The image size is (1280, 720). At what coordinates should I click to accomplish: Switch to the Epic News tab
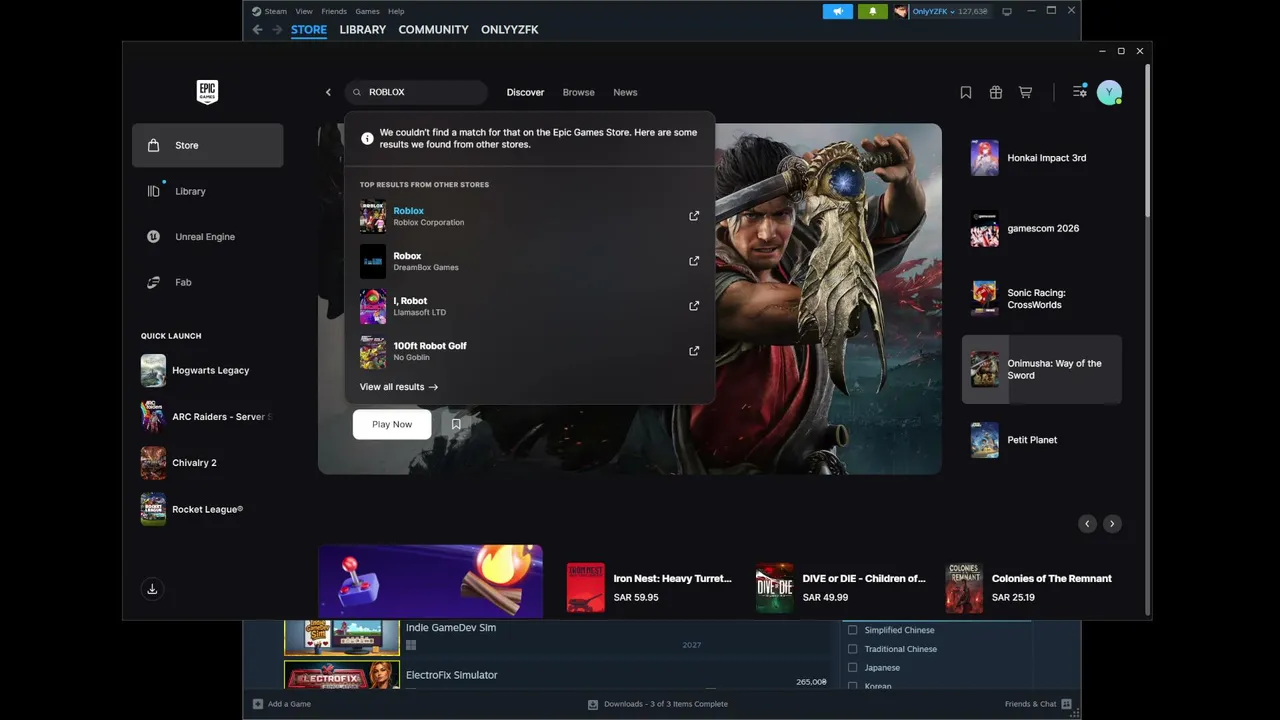pyautogui.click(x=625, y=92)
